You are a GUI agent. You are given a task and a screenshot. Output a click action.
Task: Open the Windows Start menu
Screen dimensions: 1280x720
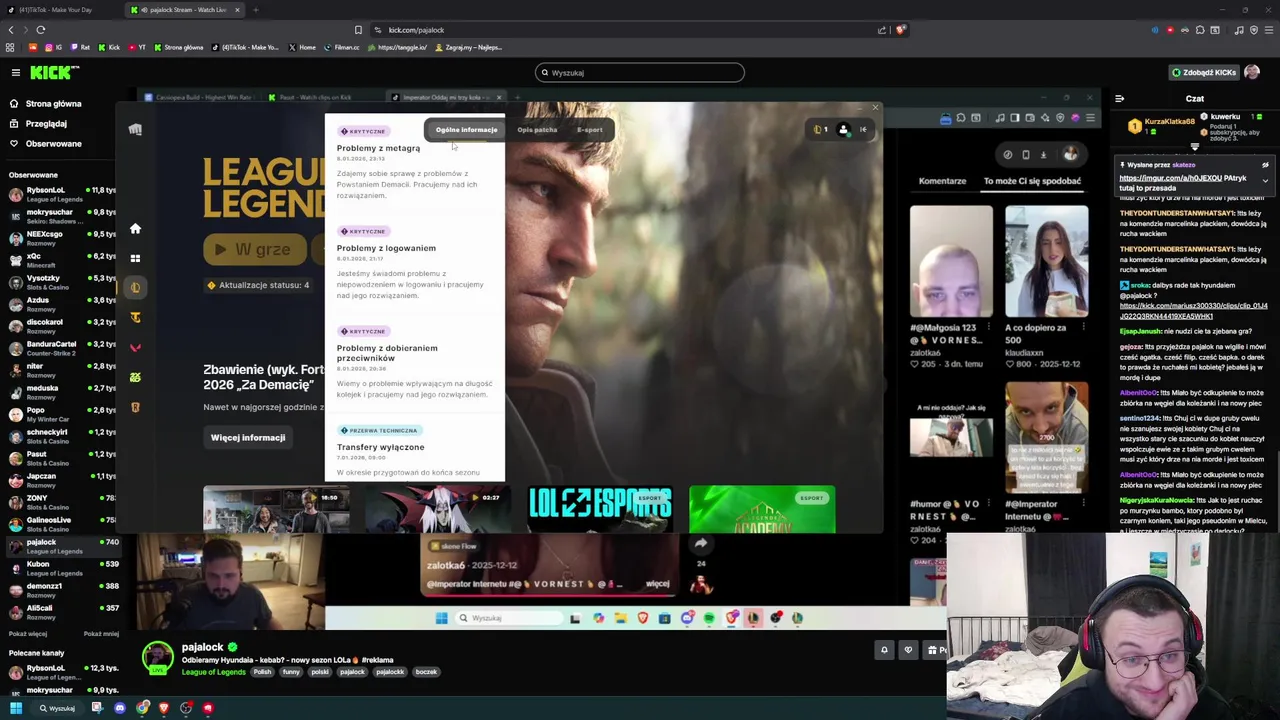point(16,708)
